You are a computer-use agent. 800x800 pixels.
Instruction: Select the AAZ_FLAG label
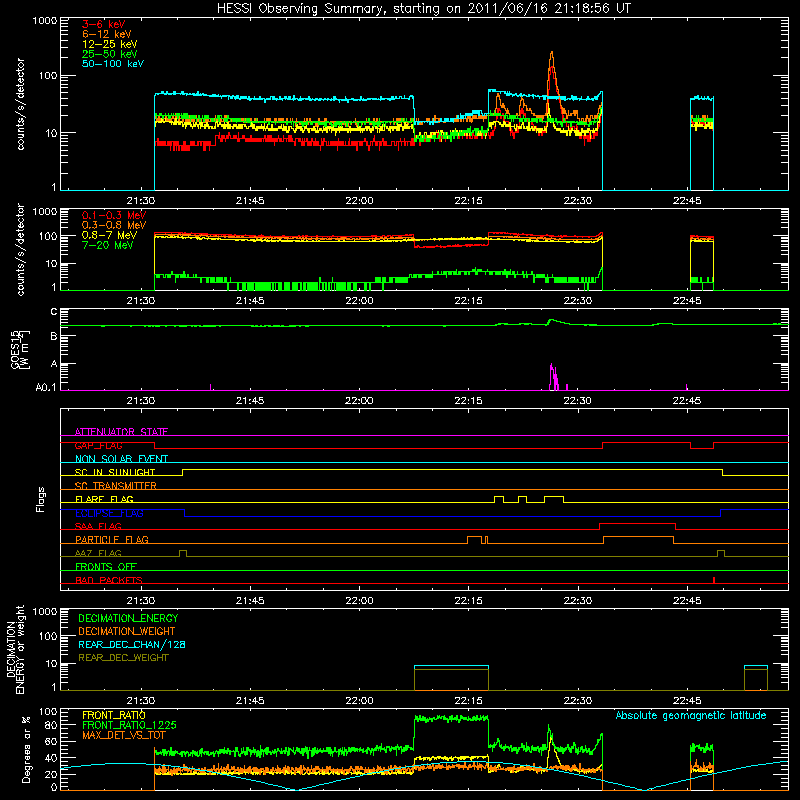coord(98,553)
